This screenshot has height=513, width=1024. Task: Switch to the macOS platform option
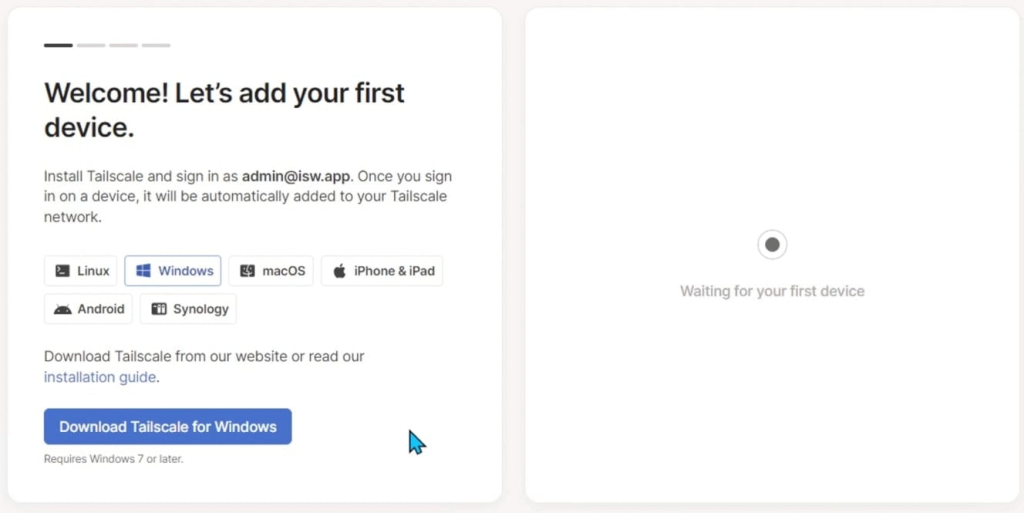pyautogui.click(x=271, y=271)
